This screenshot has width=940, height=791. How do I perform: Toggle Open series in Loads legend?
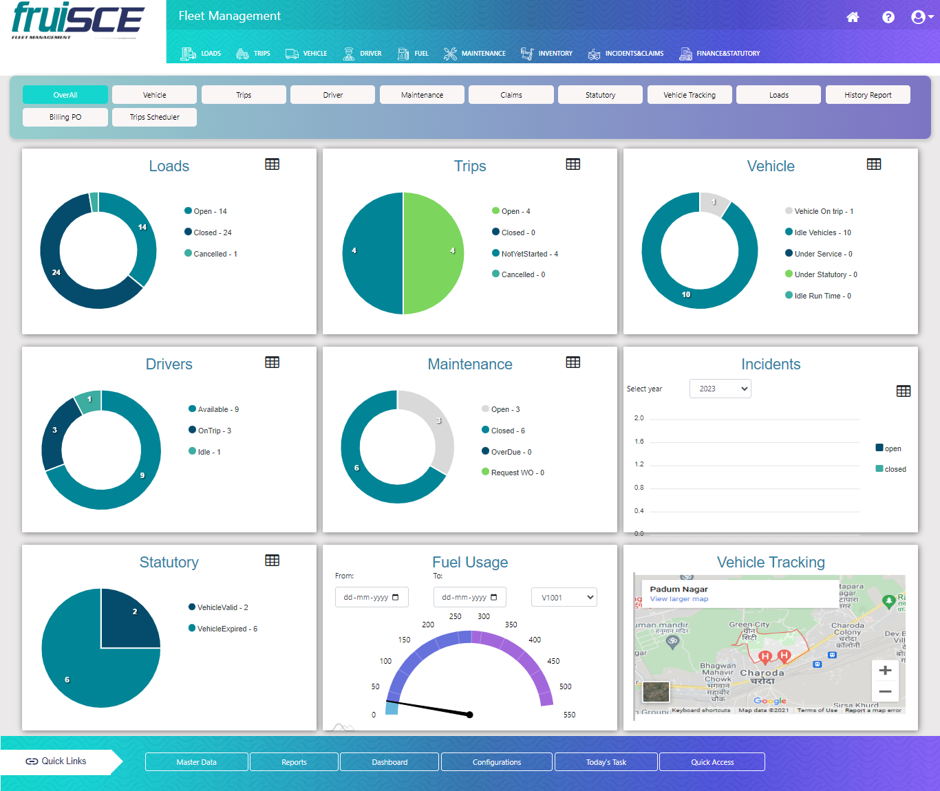pyautogui.click(x=206, y=211)
